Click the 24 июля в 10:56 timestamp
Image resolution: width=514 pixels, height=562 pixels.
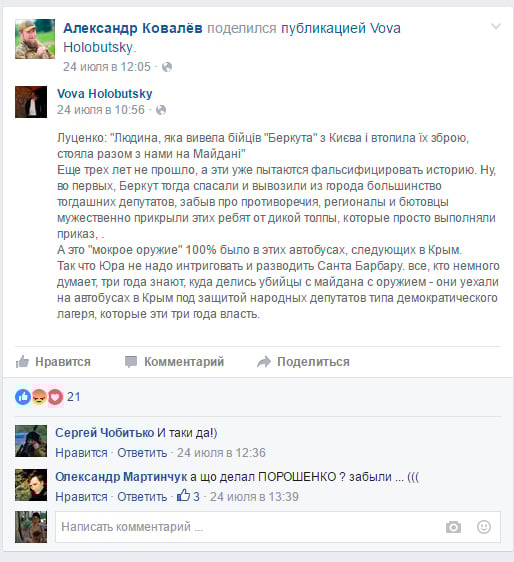(101, 110)
